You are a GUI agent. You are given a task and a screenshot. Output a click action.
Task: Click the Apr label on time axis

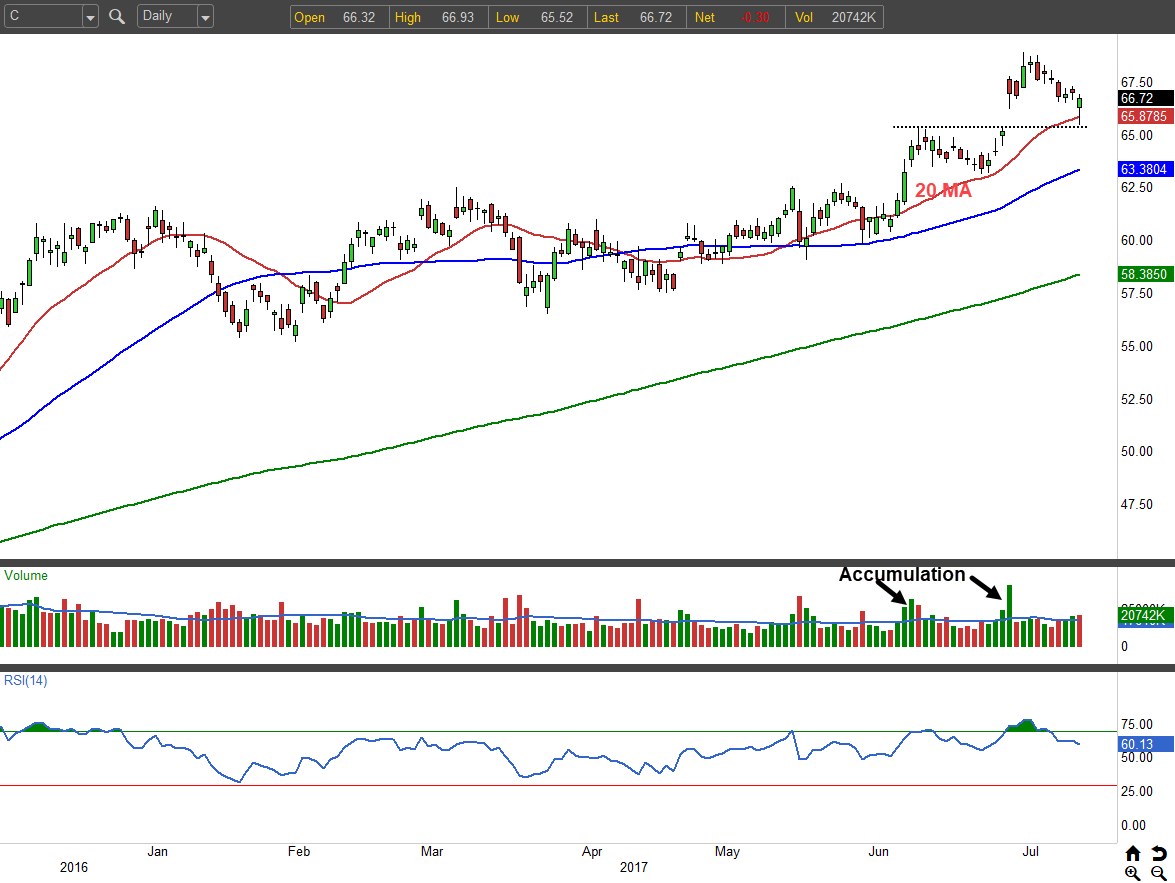(592, 852)
